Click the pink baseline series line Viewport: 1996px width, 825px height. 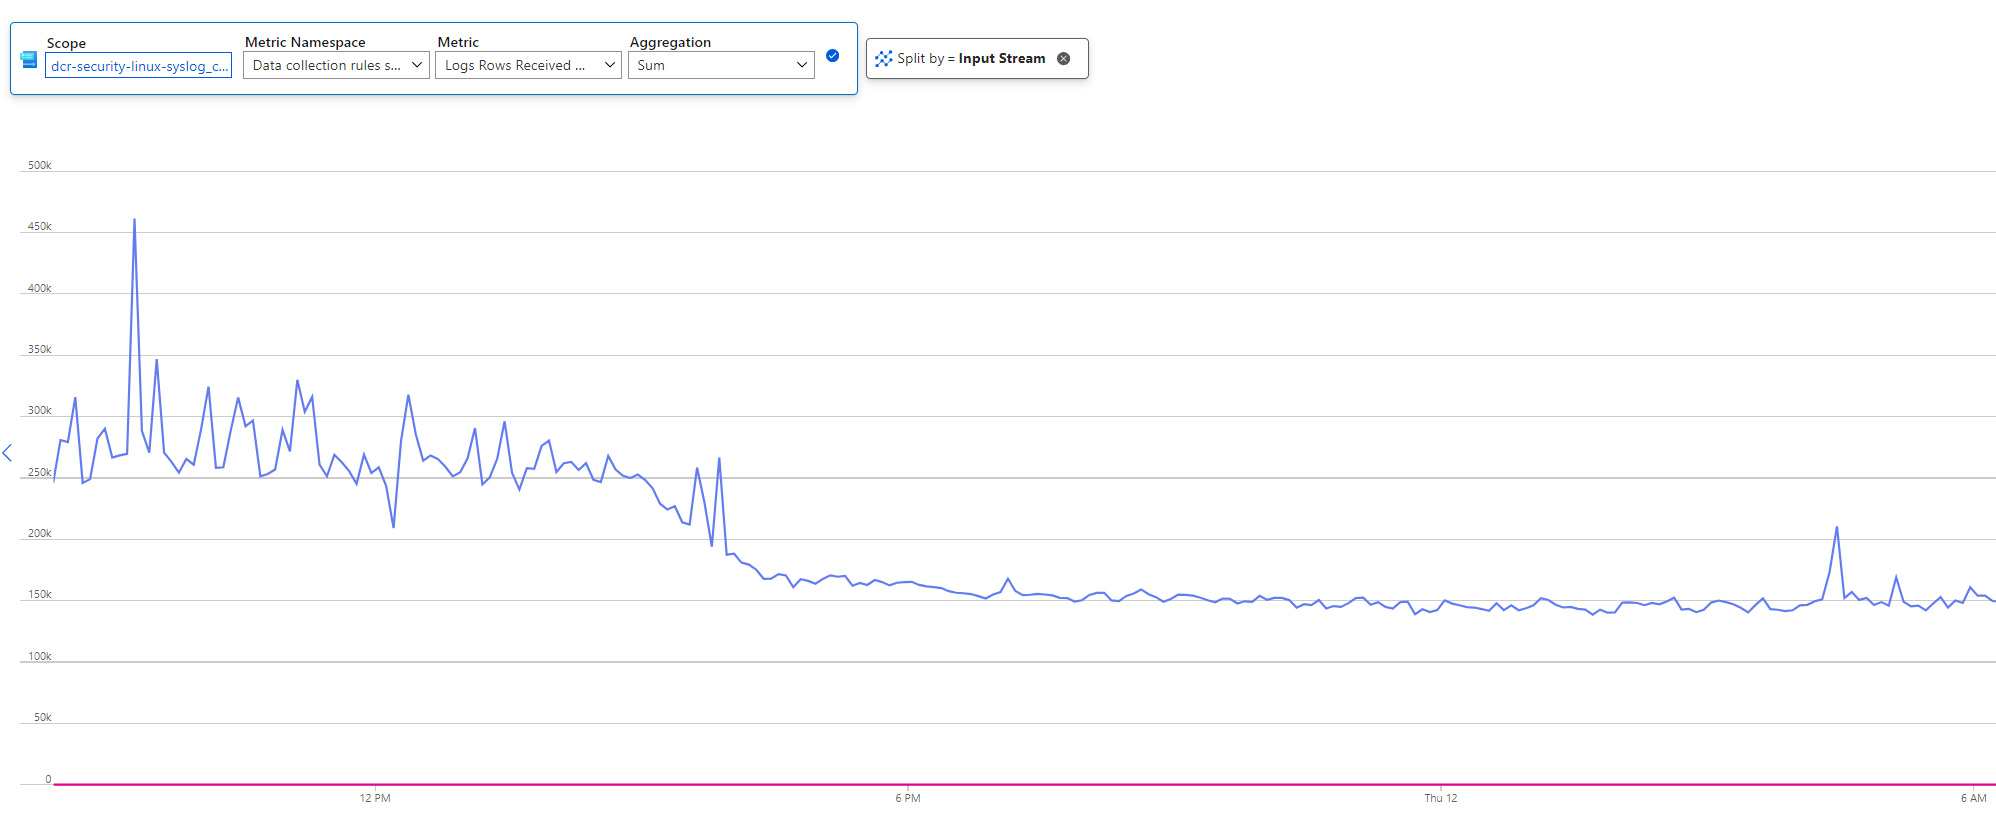[1000, 784]
